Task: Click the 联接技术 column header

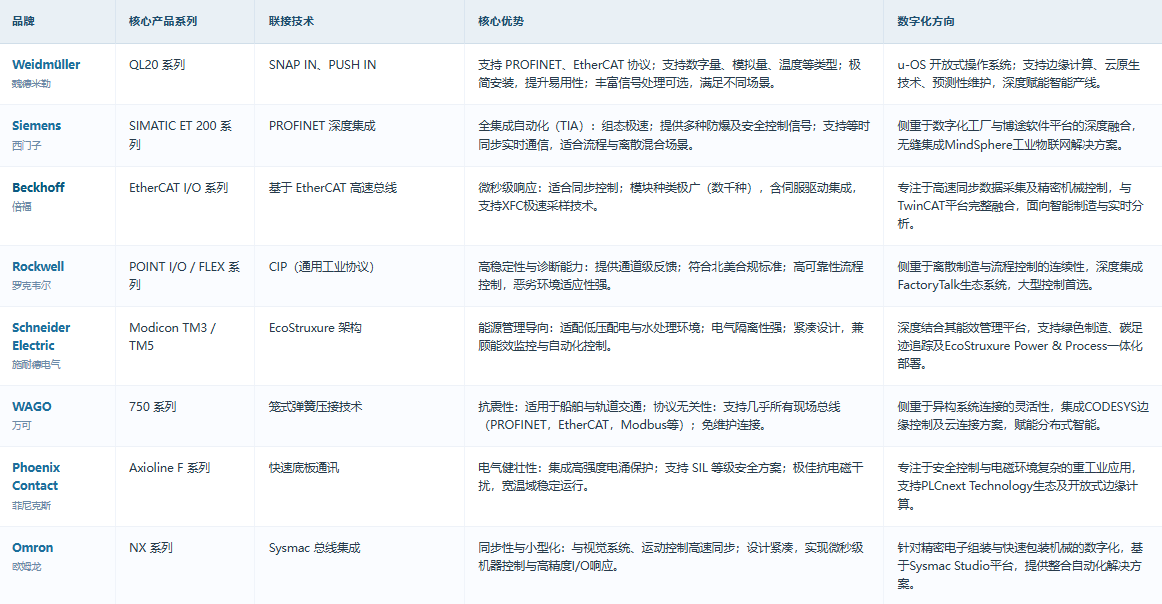Action: (x=291, y=21)
